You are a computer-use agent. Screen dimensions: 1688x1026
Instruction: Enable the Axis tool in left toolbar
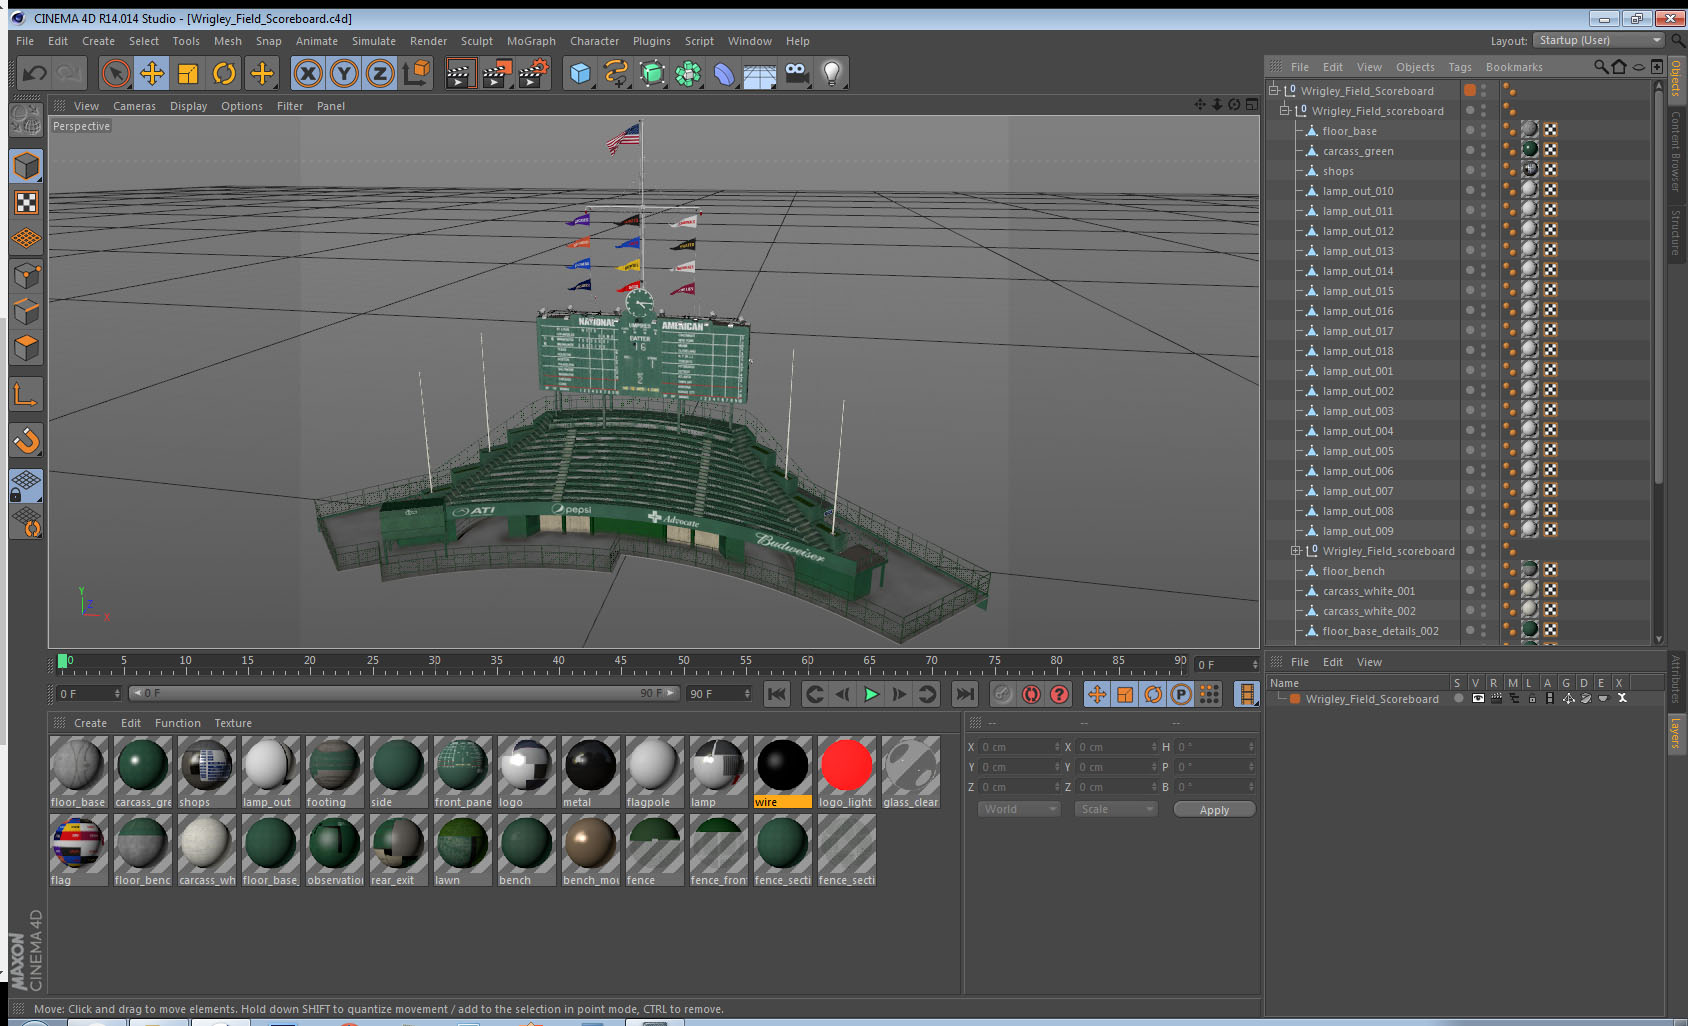click(26, 395)
